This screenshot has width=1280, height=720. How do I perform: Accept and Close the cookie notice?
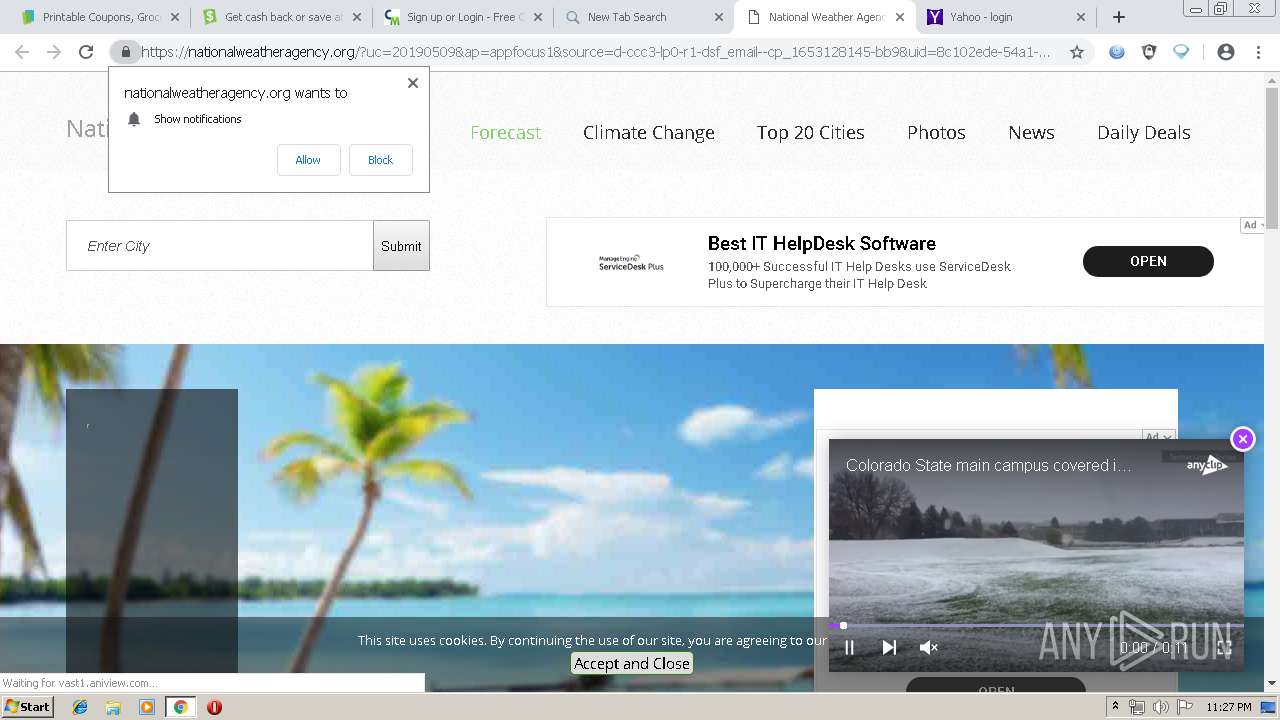pos(632,663)
